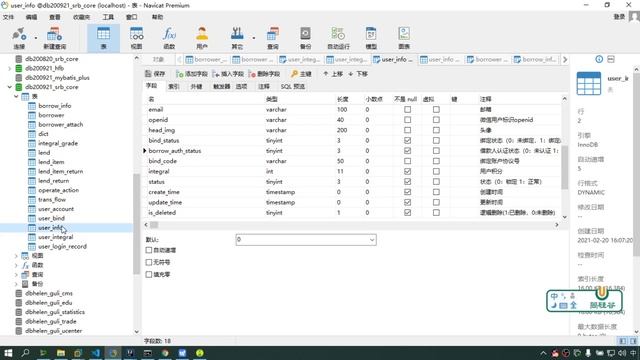This screenshot has width=640, height=360.
Task: Switch to the Fields tab
Action: click(151, 86)
